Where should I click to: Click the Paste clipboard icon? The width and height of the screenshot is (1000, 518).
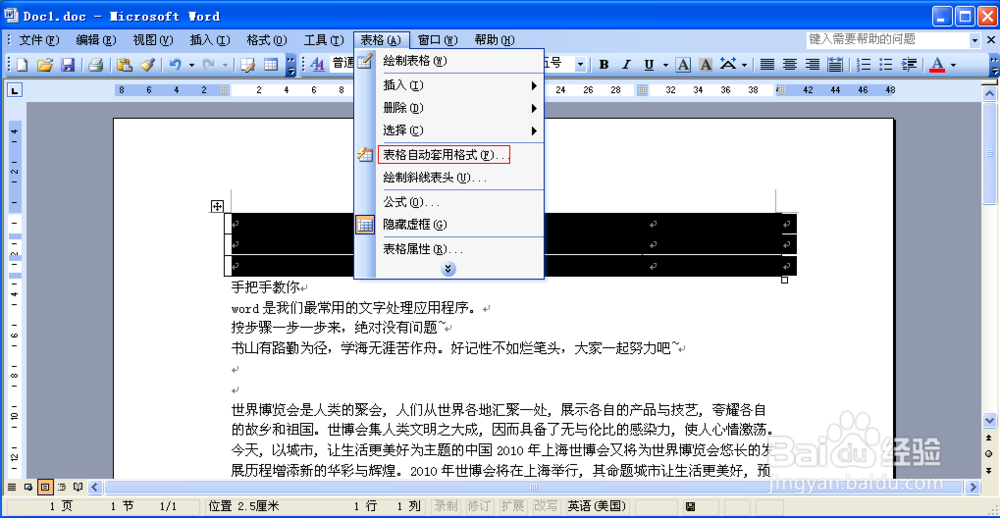pyautogui.click(x=125, y=64)
